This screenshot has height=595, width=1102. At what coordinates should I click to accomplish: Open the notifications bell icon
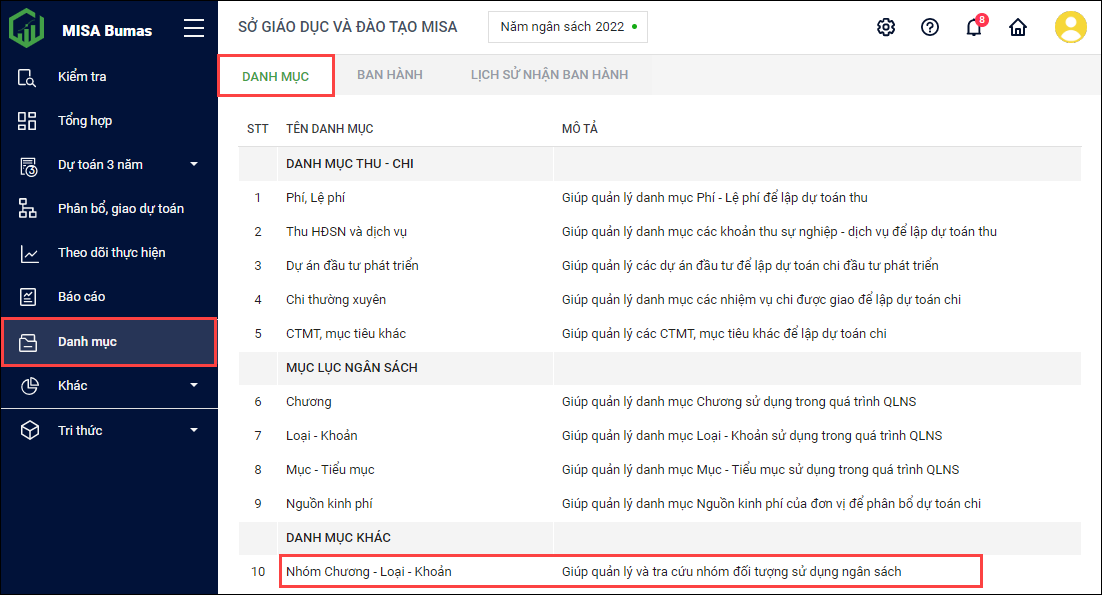(x=973, y=27)
